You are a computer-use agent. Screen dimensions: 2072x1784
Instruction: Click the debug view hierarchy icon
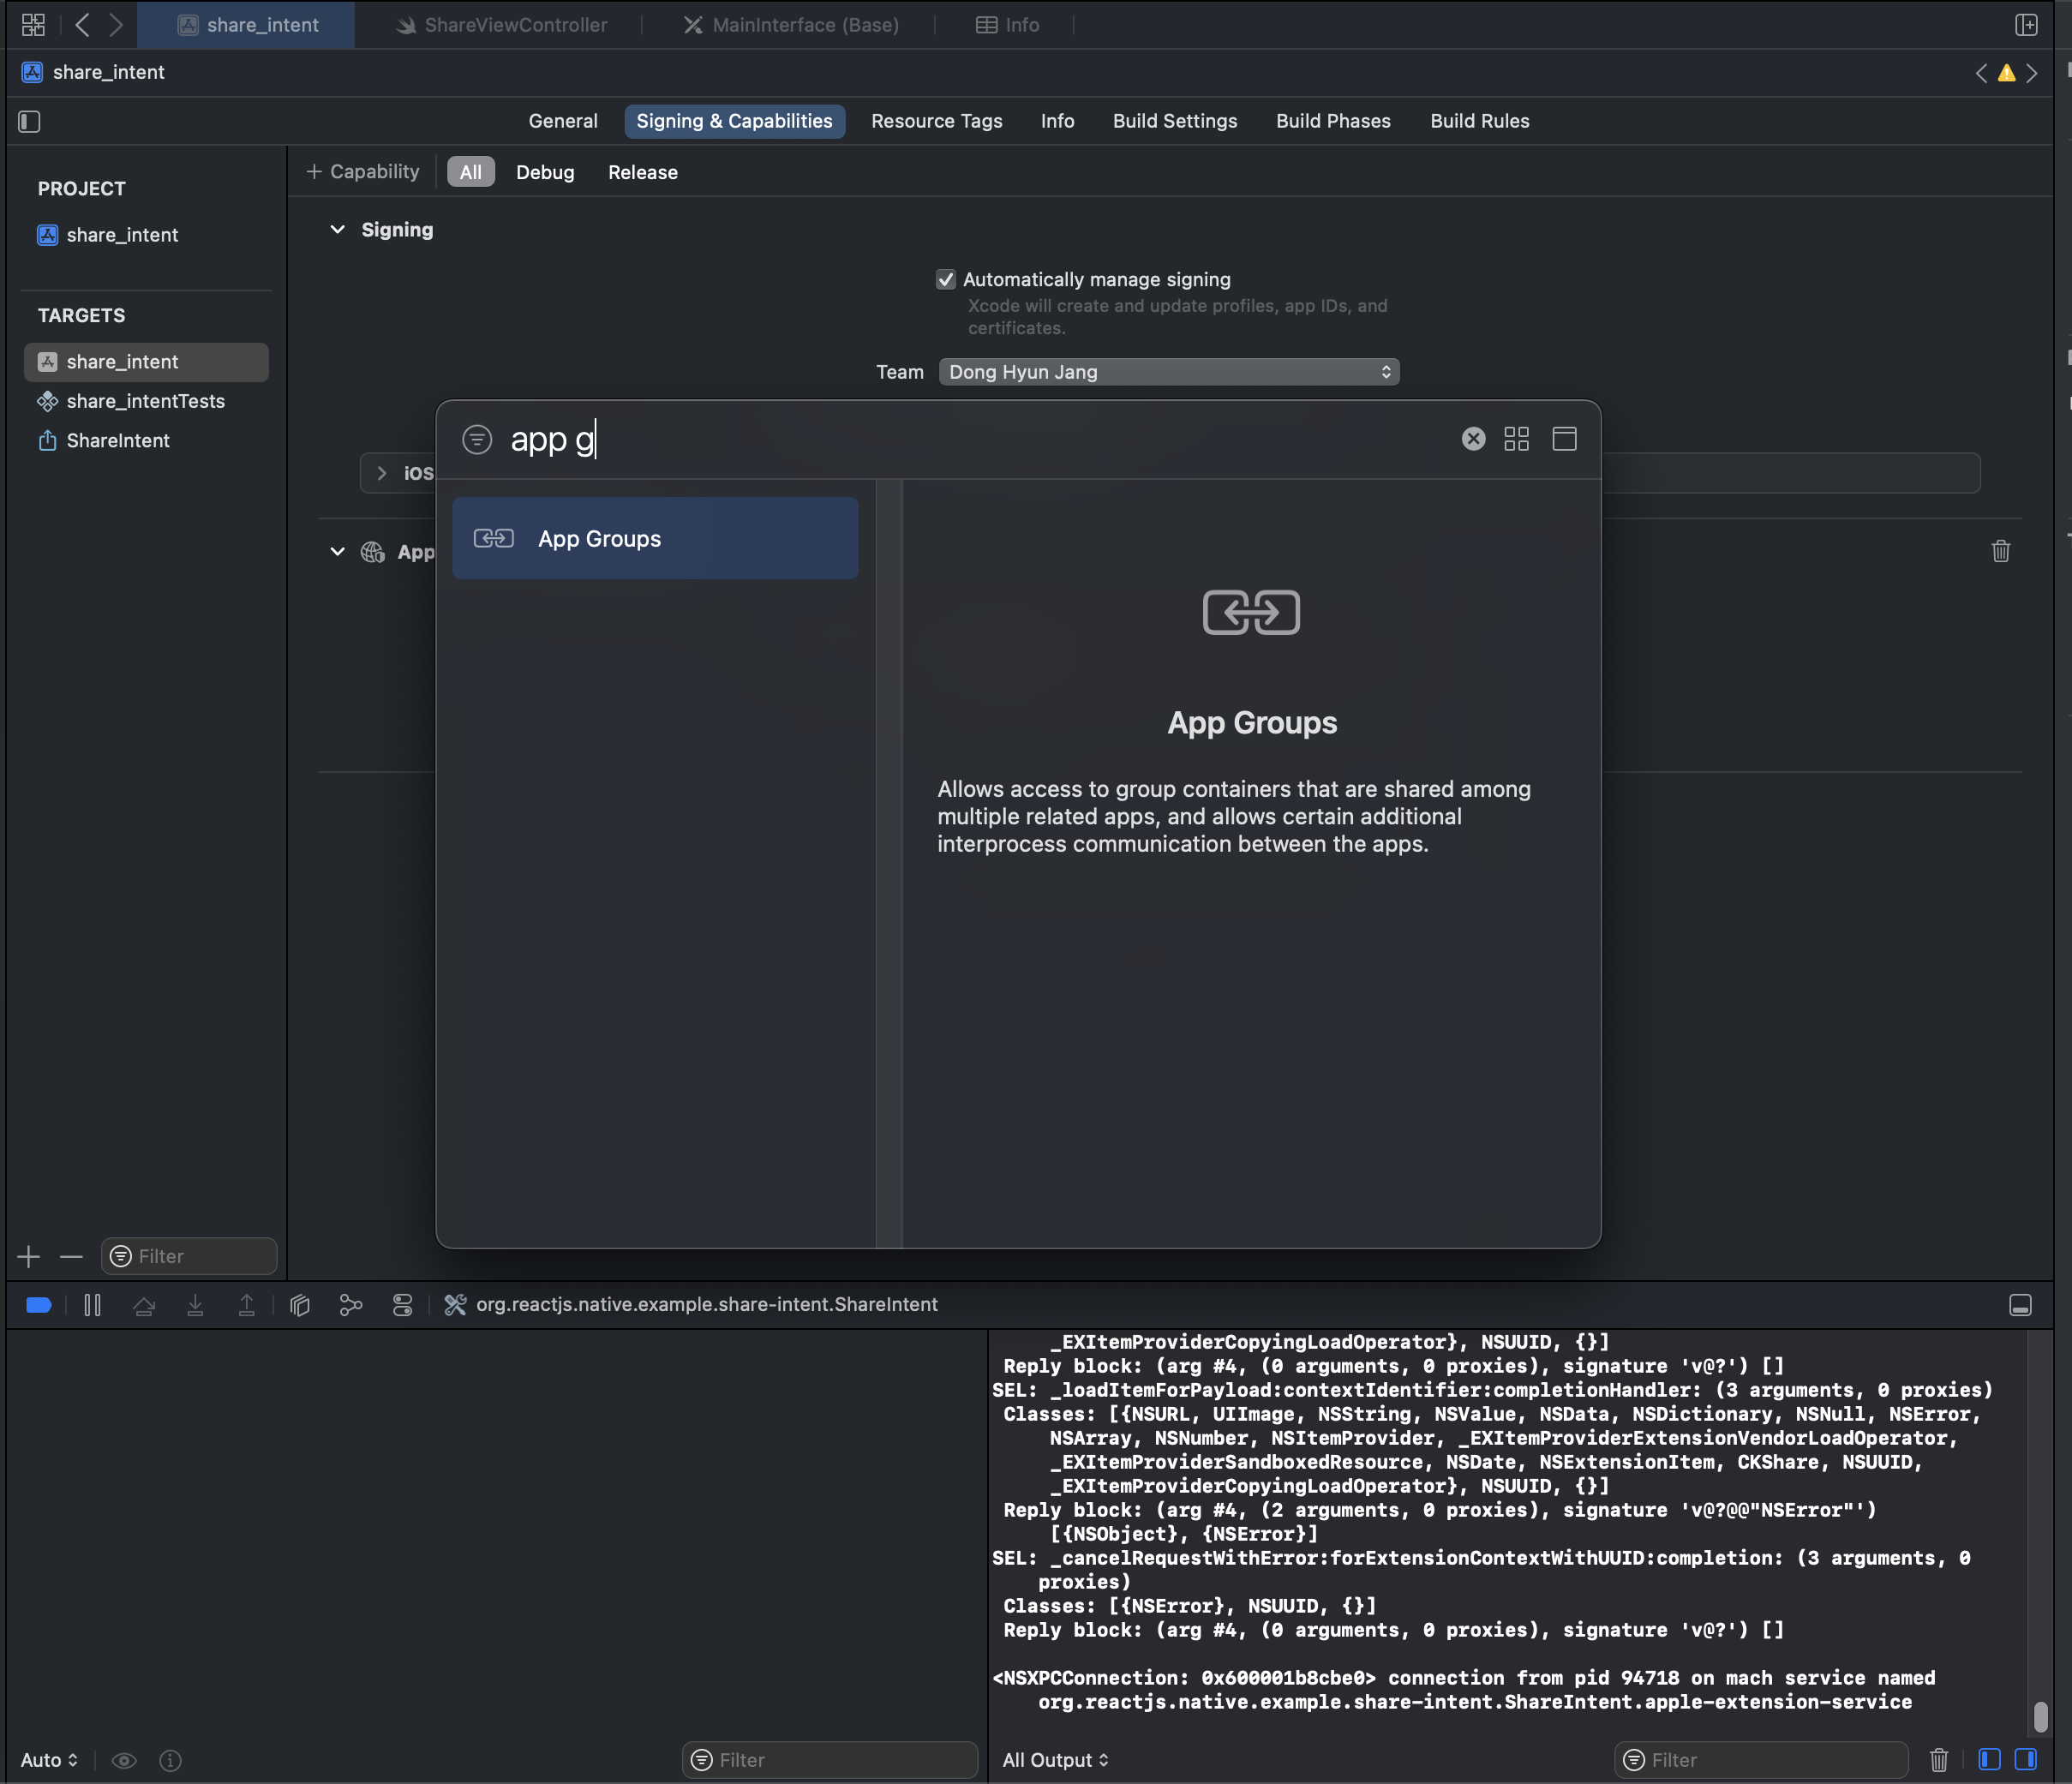(x=300, y=1305)
